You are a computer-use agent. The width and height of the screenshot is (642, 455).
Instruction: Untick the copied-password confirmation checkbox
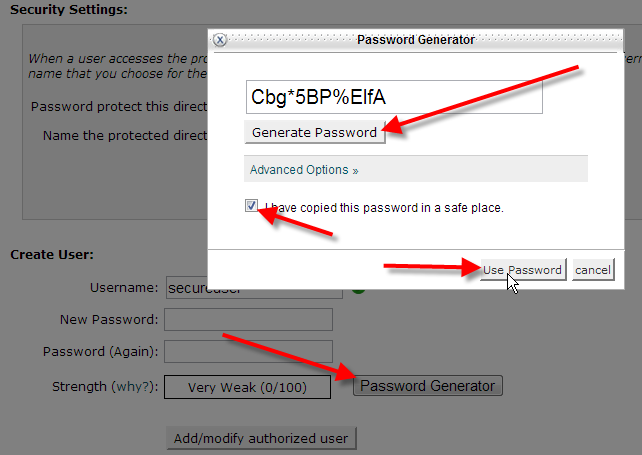251,206
